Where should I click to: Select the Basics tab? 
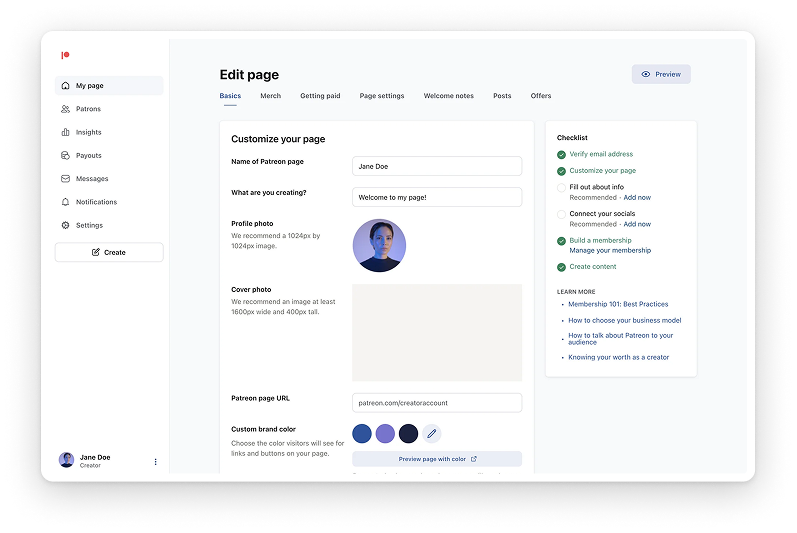(230, 96)
